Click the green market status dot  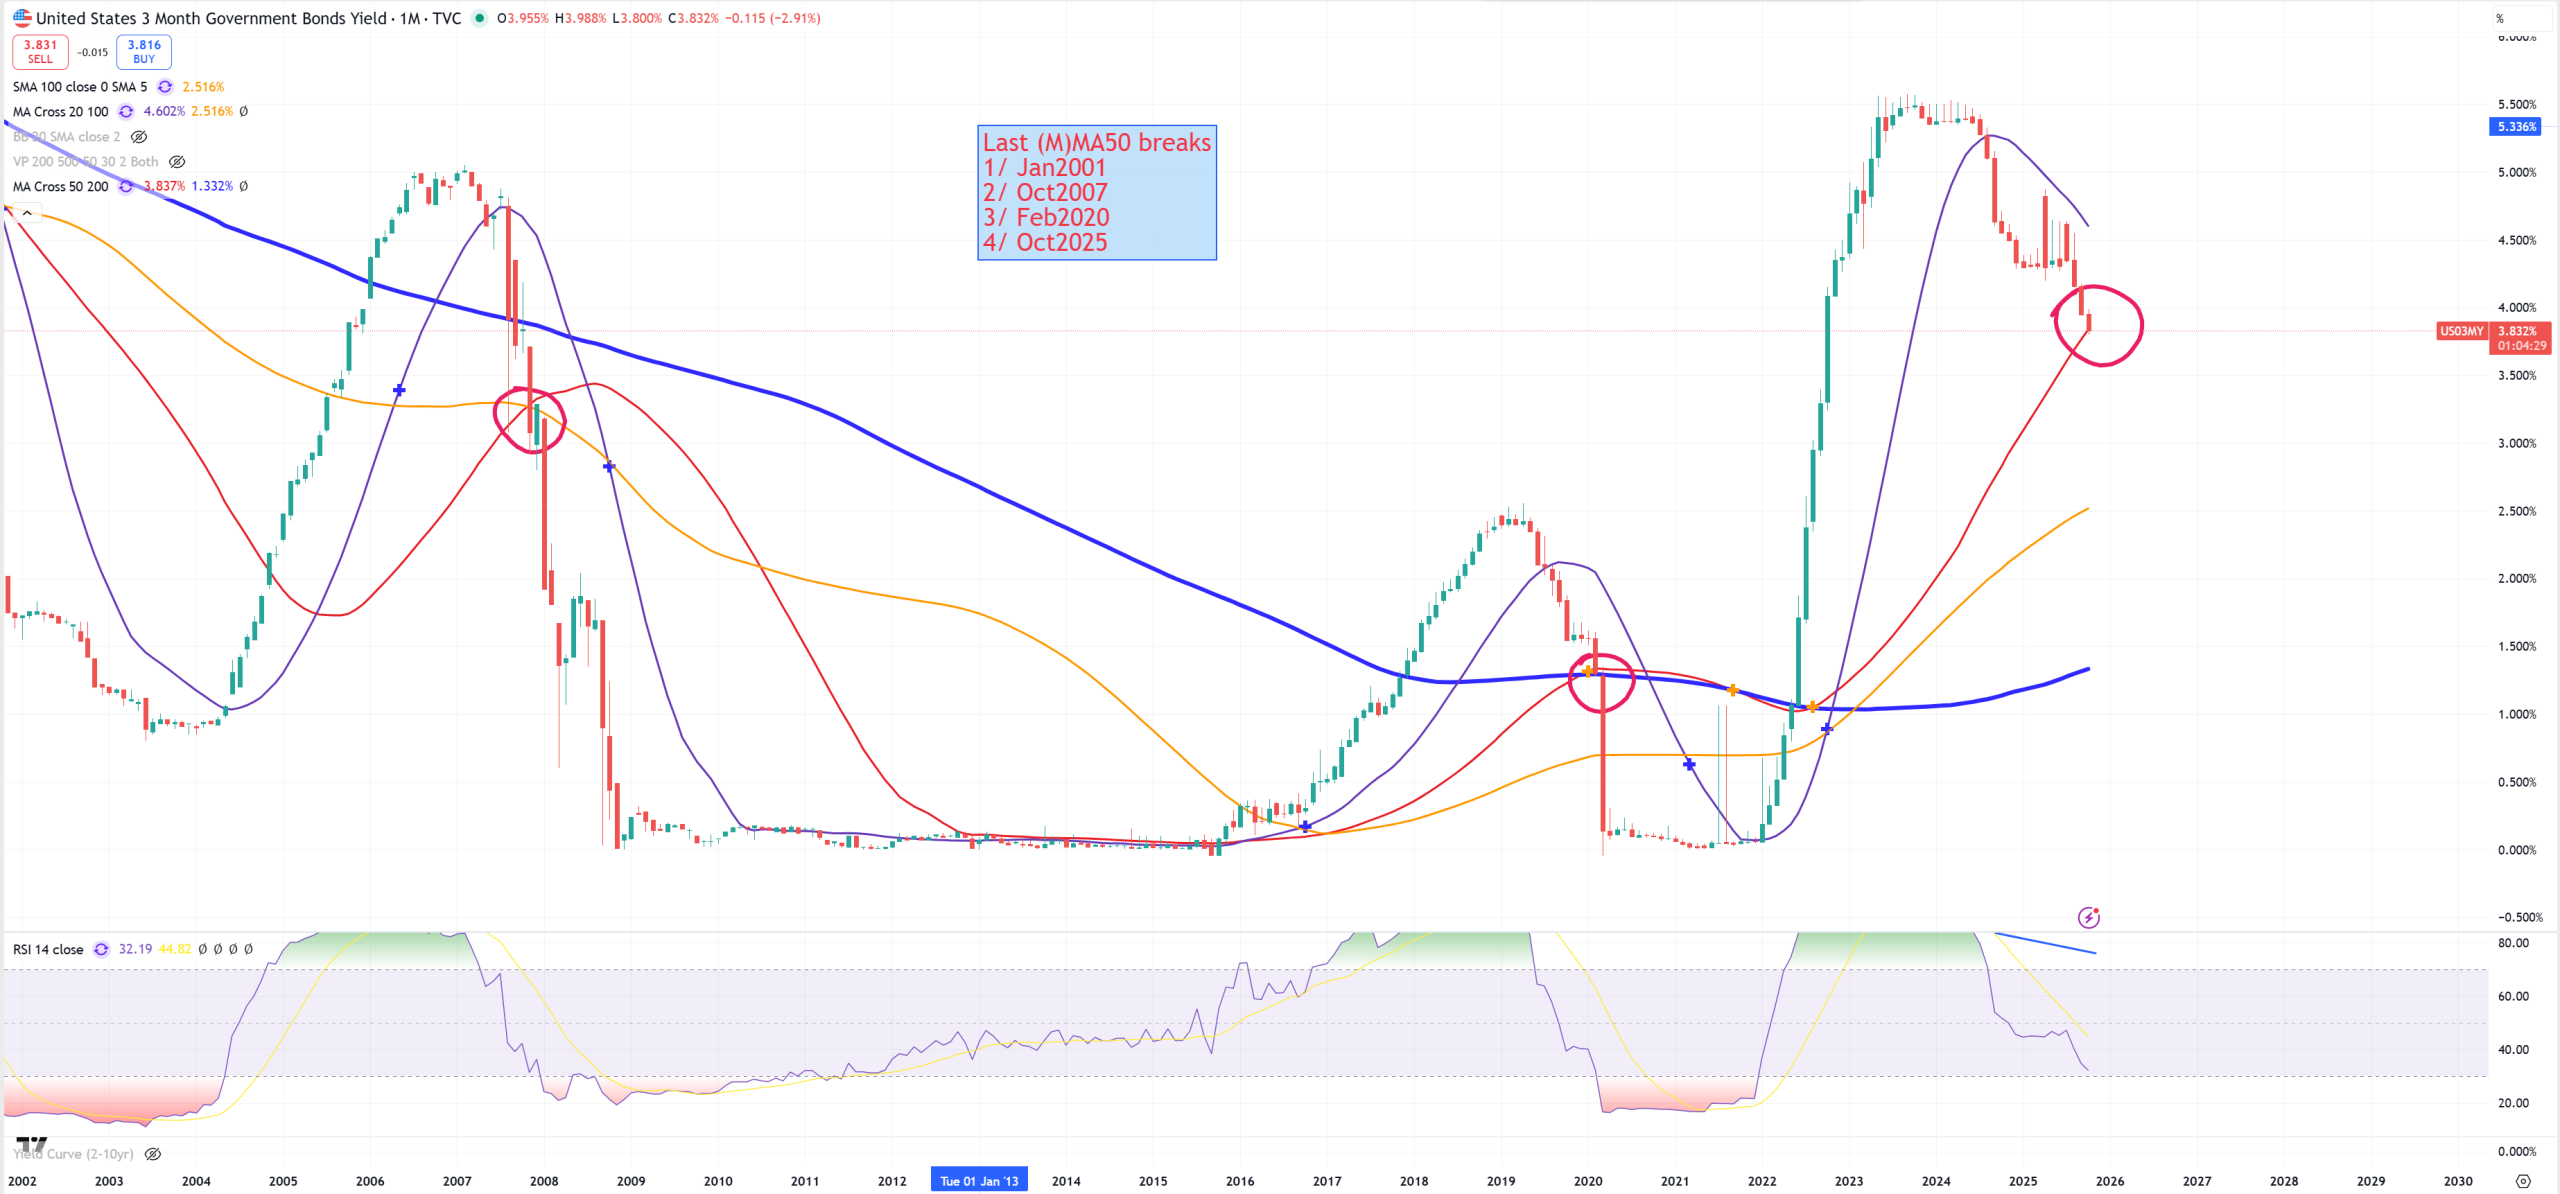pos(479,18)
